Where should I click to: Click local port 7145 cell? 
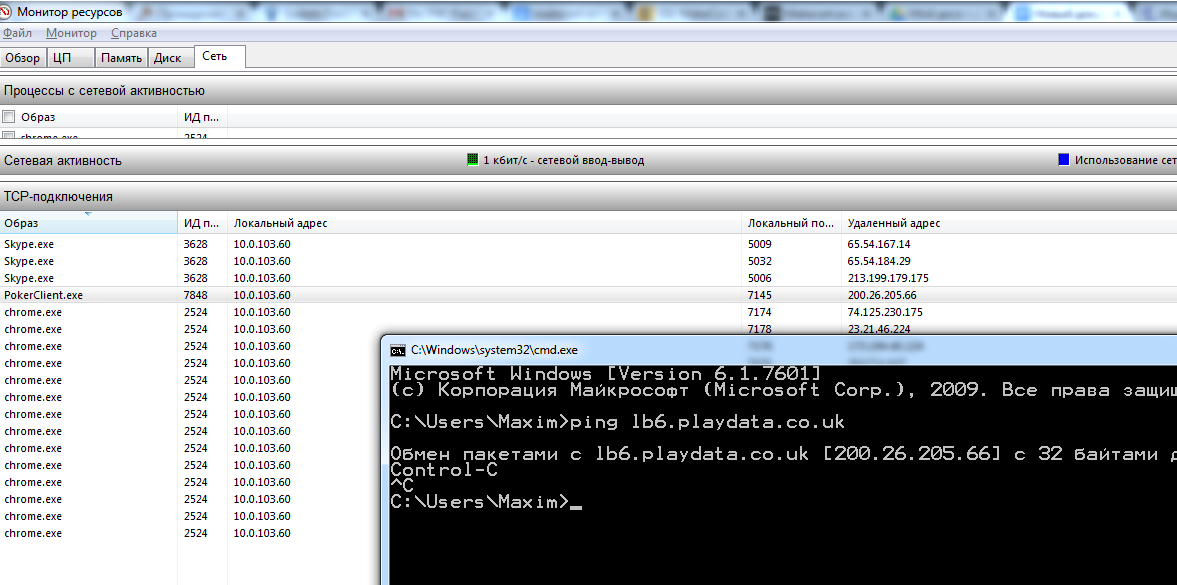point(760,295)
